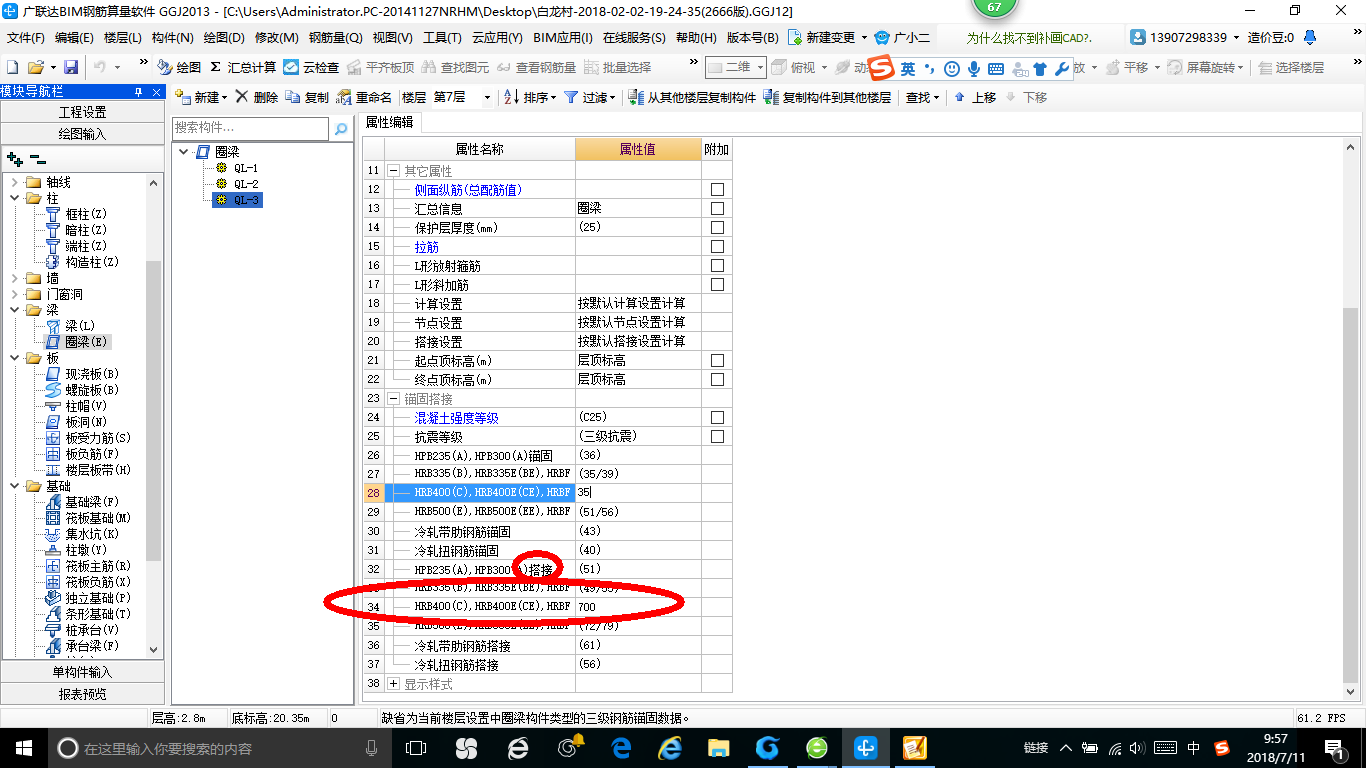This screenshot has height=768, width=1366.
Task: Select 框柱(Z) in the navigation tree
Action: [86, 214]
